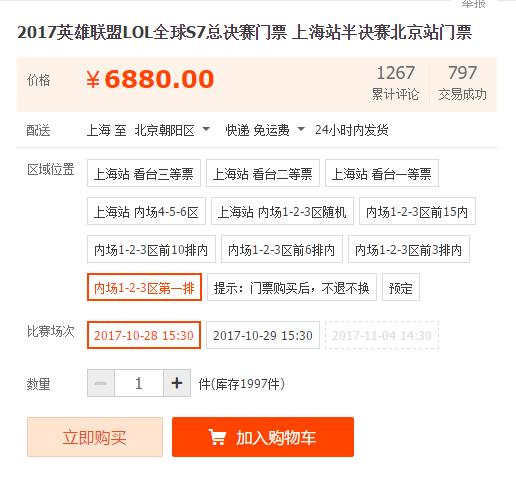Image resolution: width=516 pixels, height=482 pixels.
Task: Click 加入购物车 add to cart button
Action: [x=263, y=437]
